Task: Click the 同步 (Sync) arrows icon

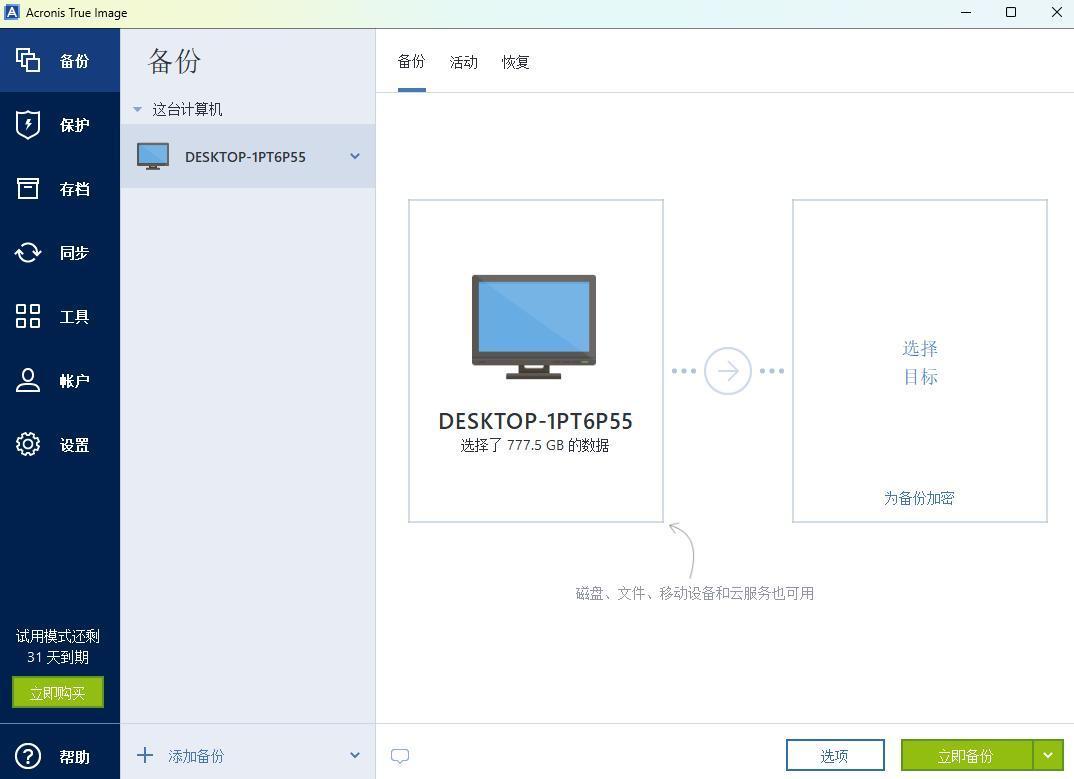Action: [28, 253]
